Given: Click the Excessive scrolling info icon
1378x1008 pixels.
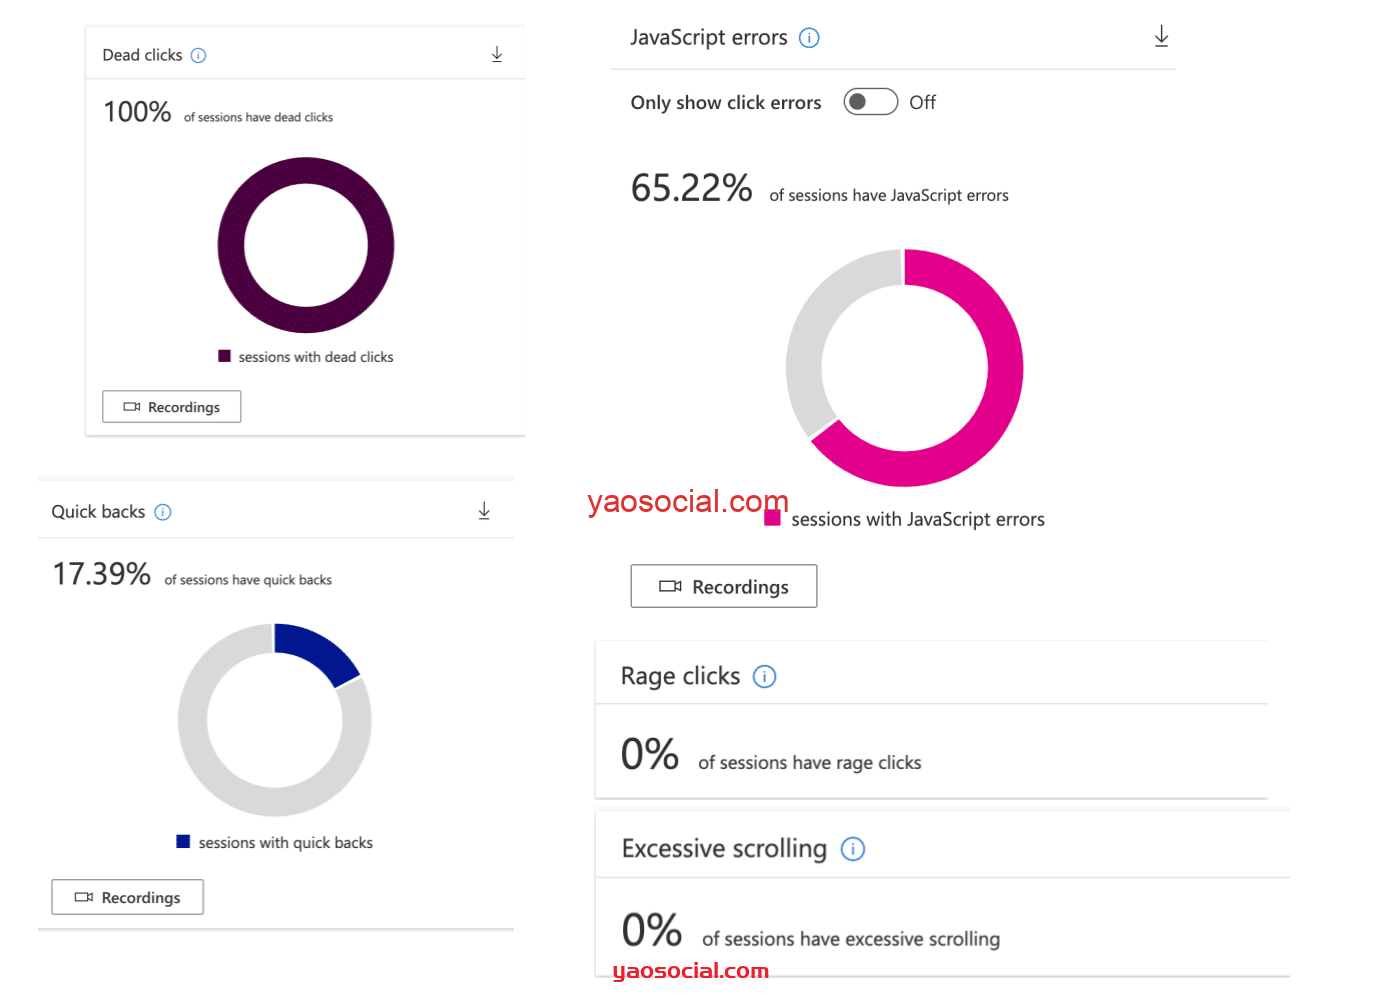Looking at the screenshot, I should tap(852, 849).
